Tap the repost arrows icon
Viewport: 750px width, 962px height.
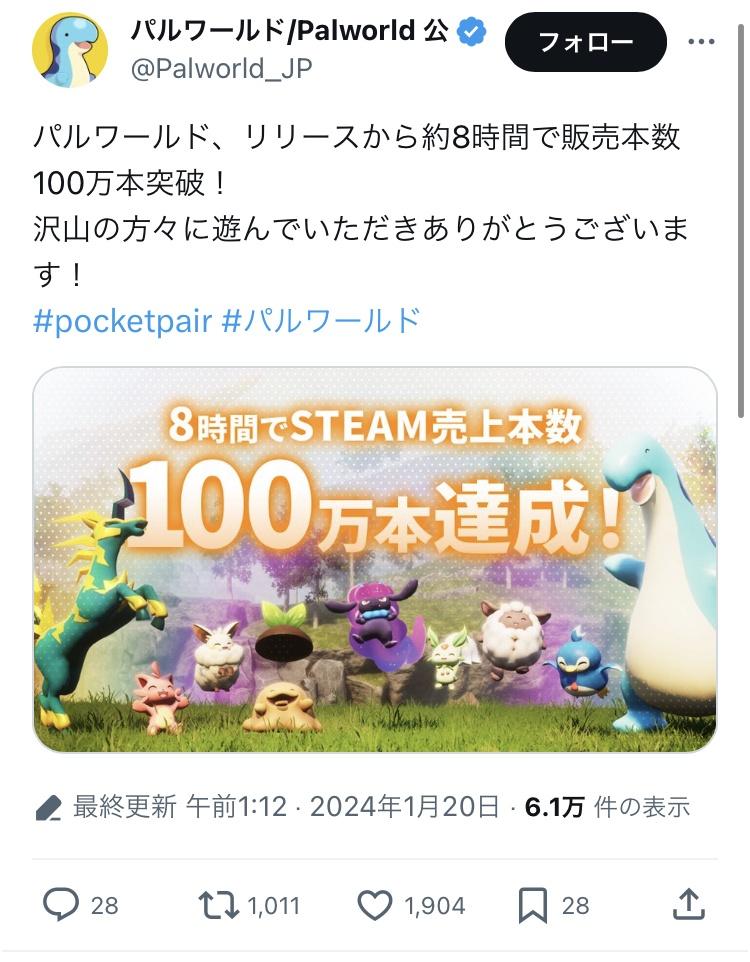[218, 905]
